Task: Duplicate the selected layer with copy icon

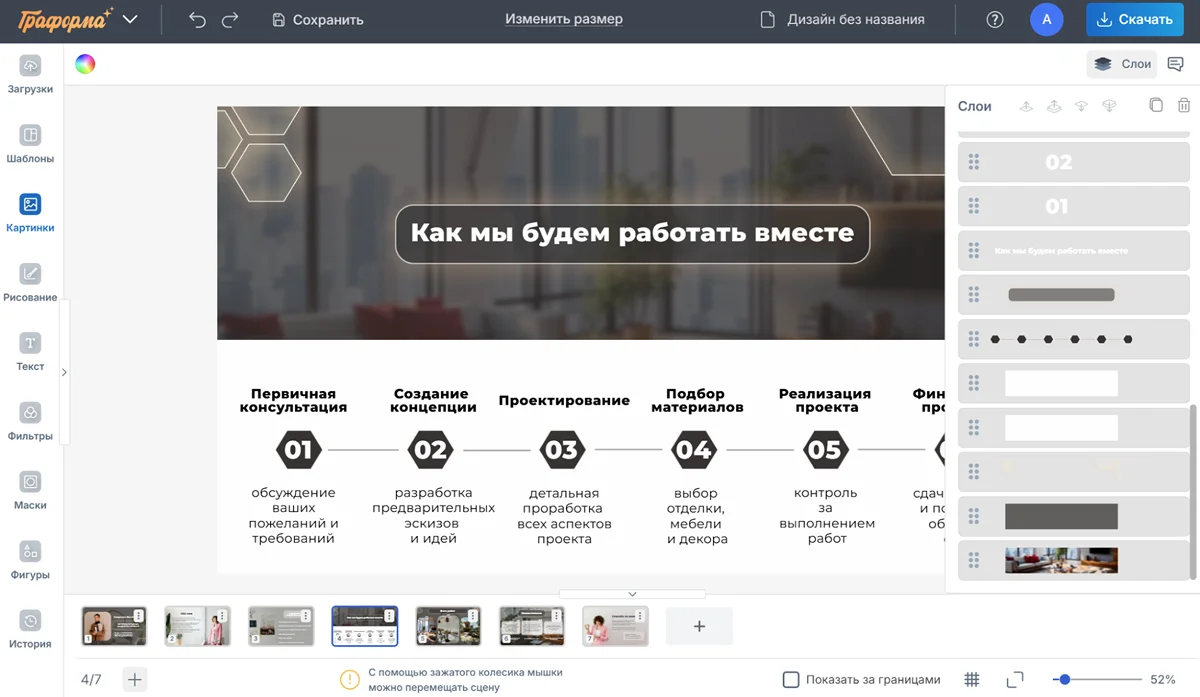Action: [x=1156, y=105]
